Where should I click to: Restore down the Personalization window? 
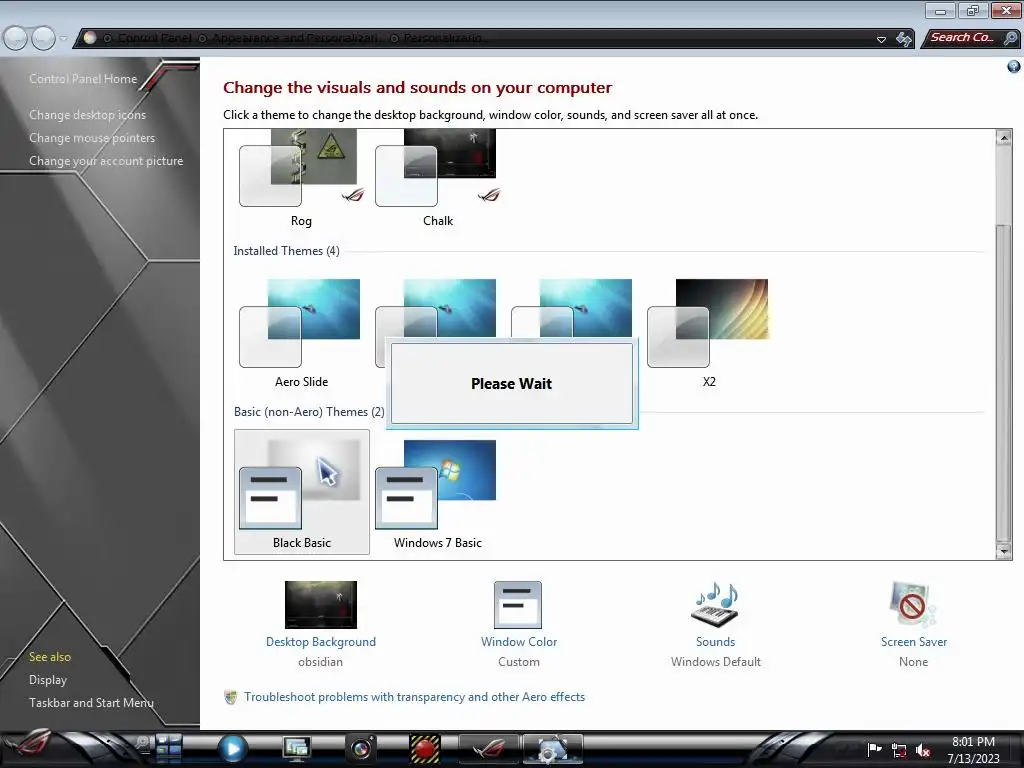[x=972, y=11]
